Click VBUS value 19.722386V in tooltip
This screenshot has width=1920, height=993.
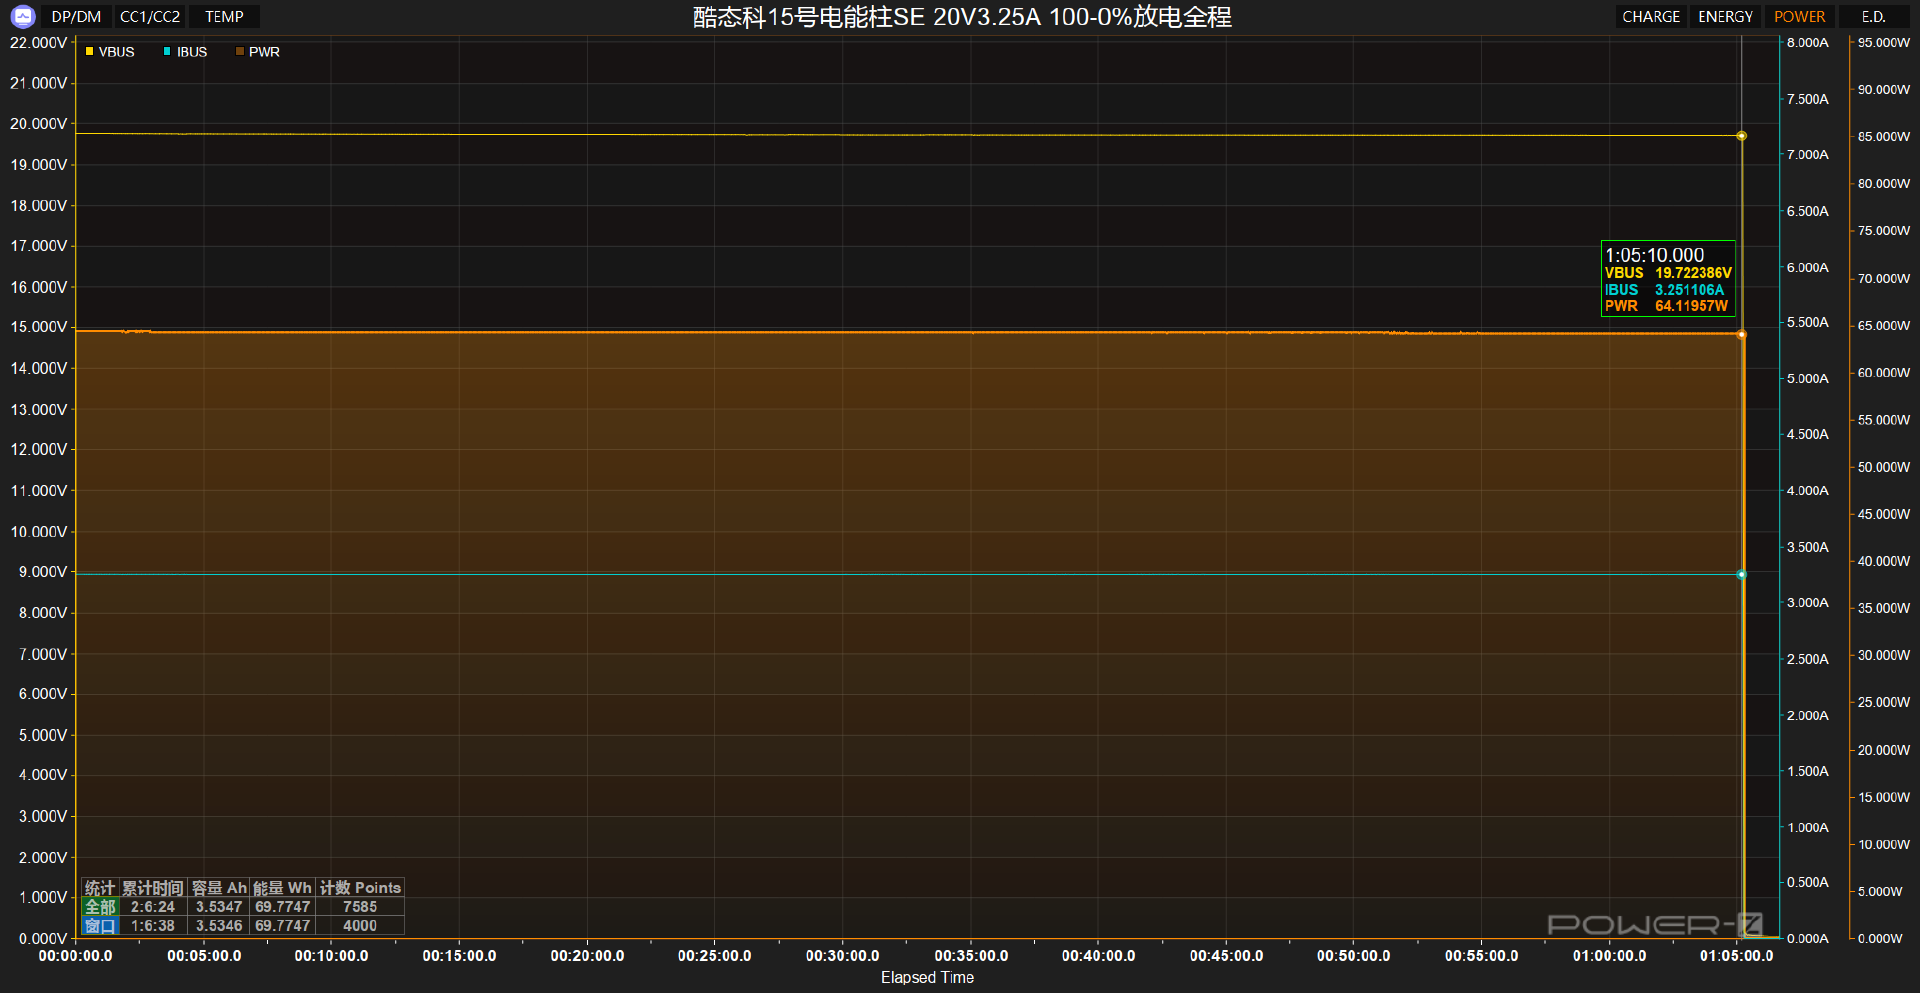1693,273
